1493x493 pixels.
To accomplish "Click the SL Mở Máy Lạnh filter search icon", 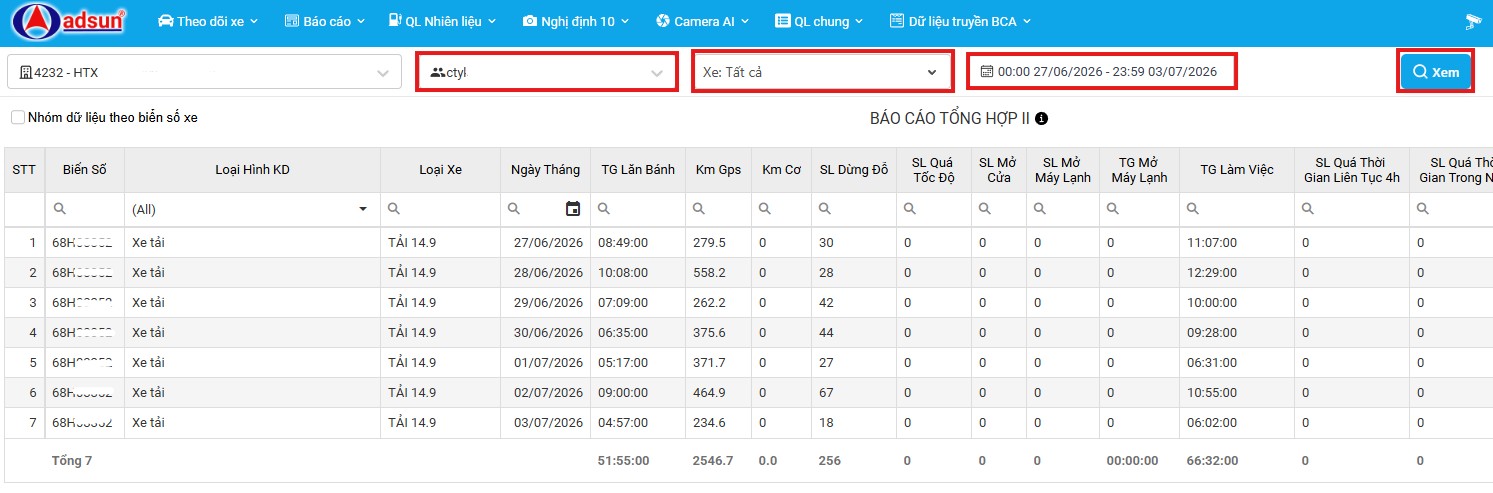I will point(1040,209).
